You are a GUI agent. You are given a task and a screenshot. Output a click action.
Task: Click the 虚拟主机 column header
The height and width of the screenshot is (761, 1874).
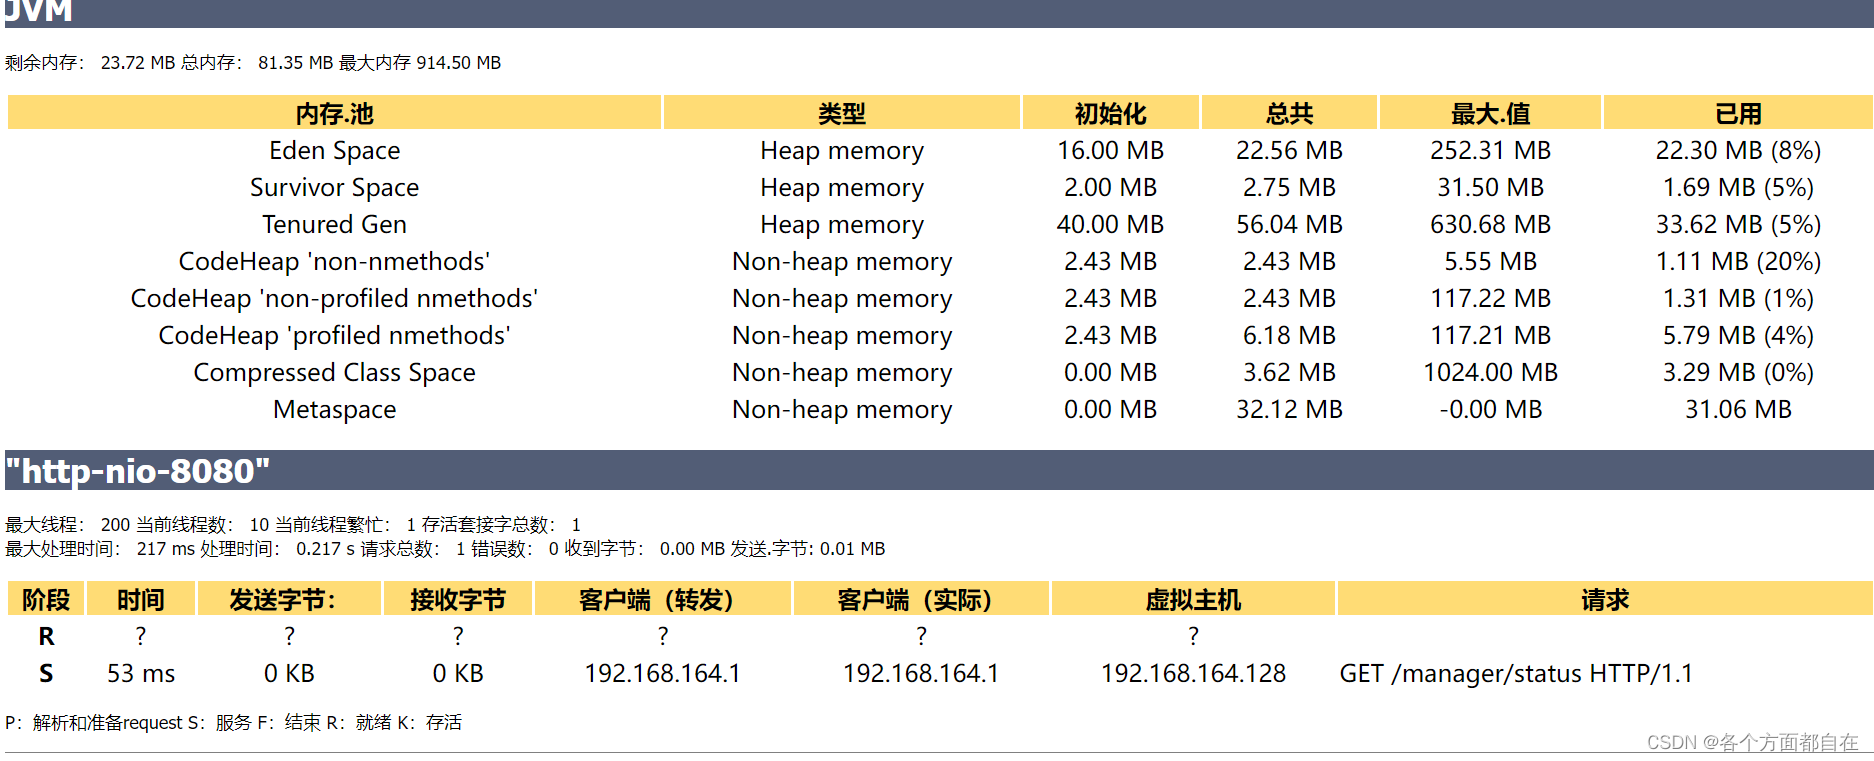(1193, 599)
